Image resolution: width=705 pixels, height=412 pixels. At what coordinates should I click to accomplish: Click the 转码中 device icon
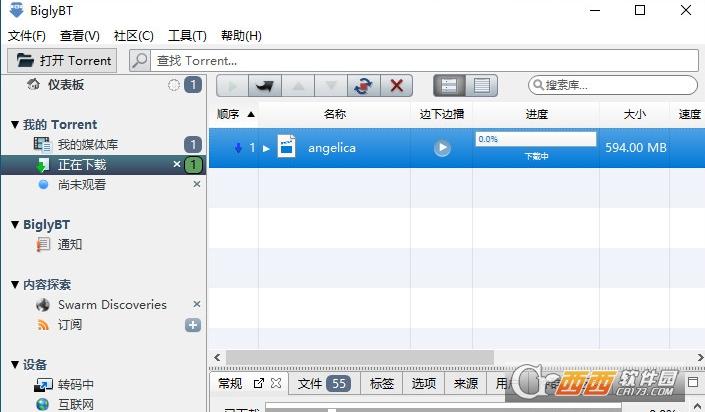pos(43,385)
